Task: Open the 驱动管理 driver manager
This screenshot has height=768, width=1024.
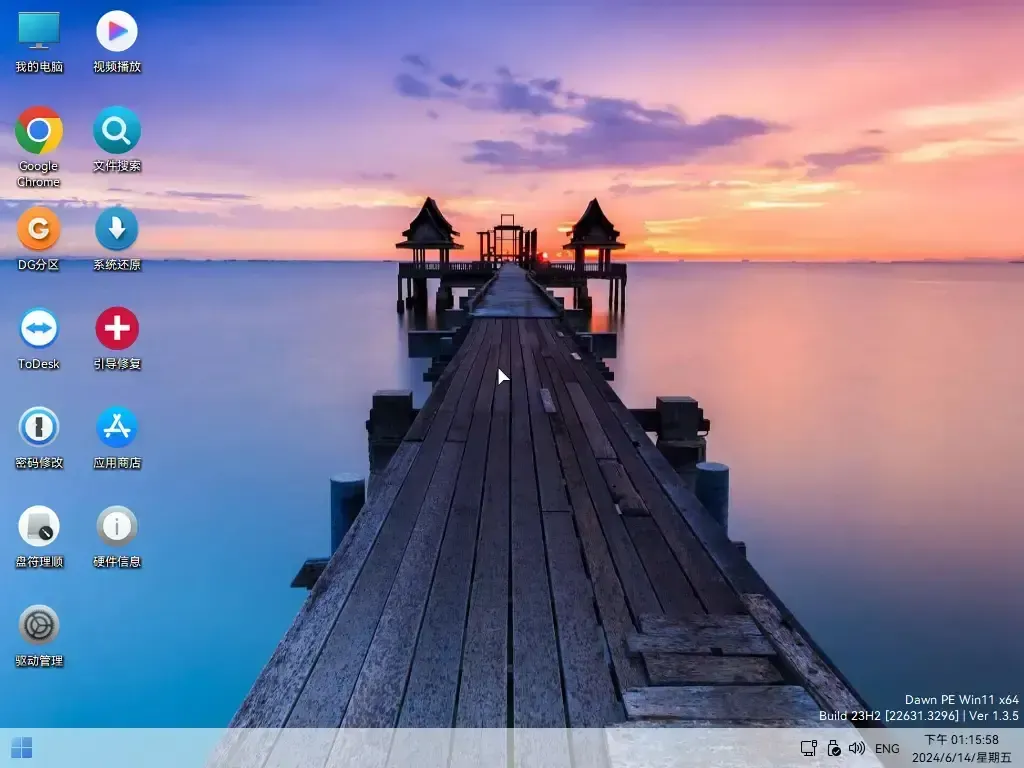Action: [x=38, y=626]
